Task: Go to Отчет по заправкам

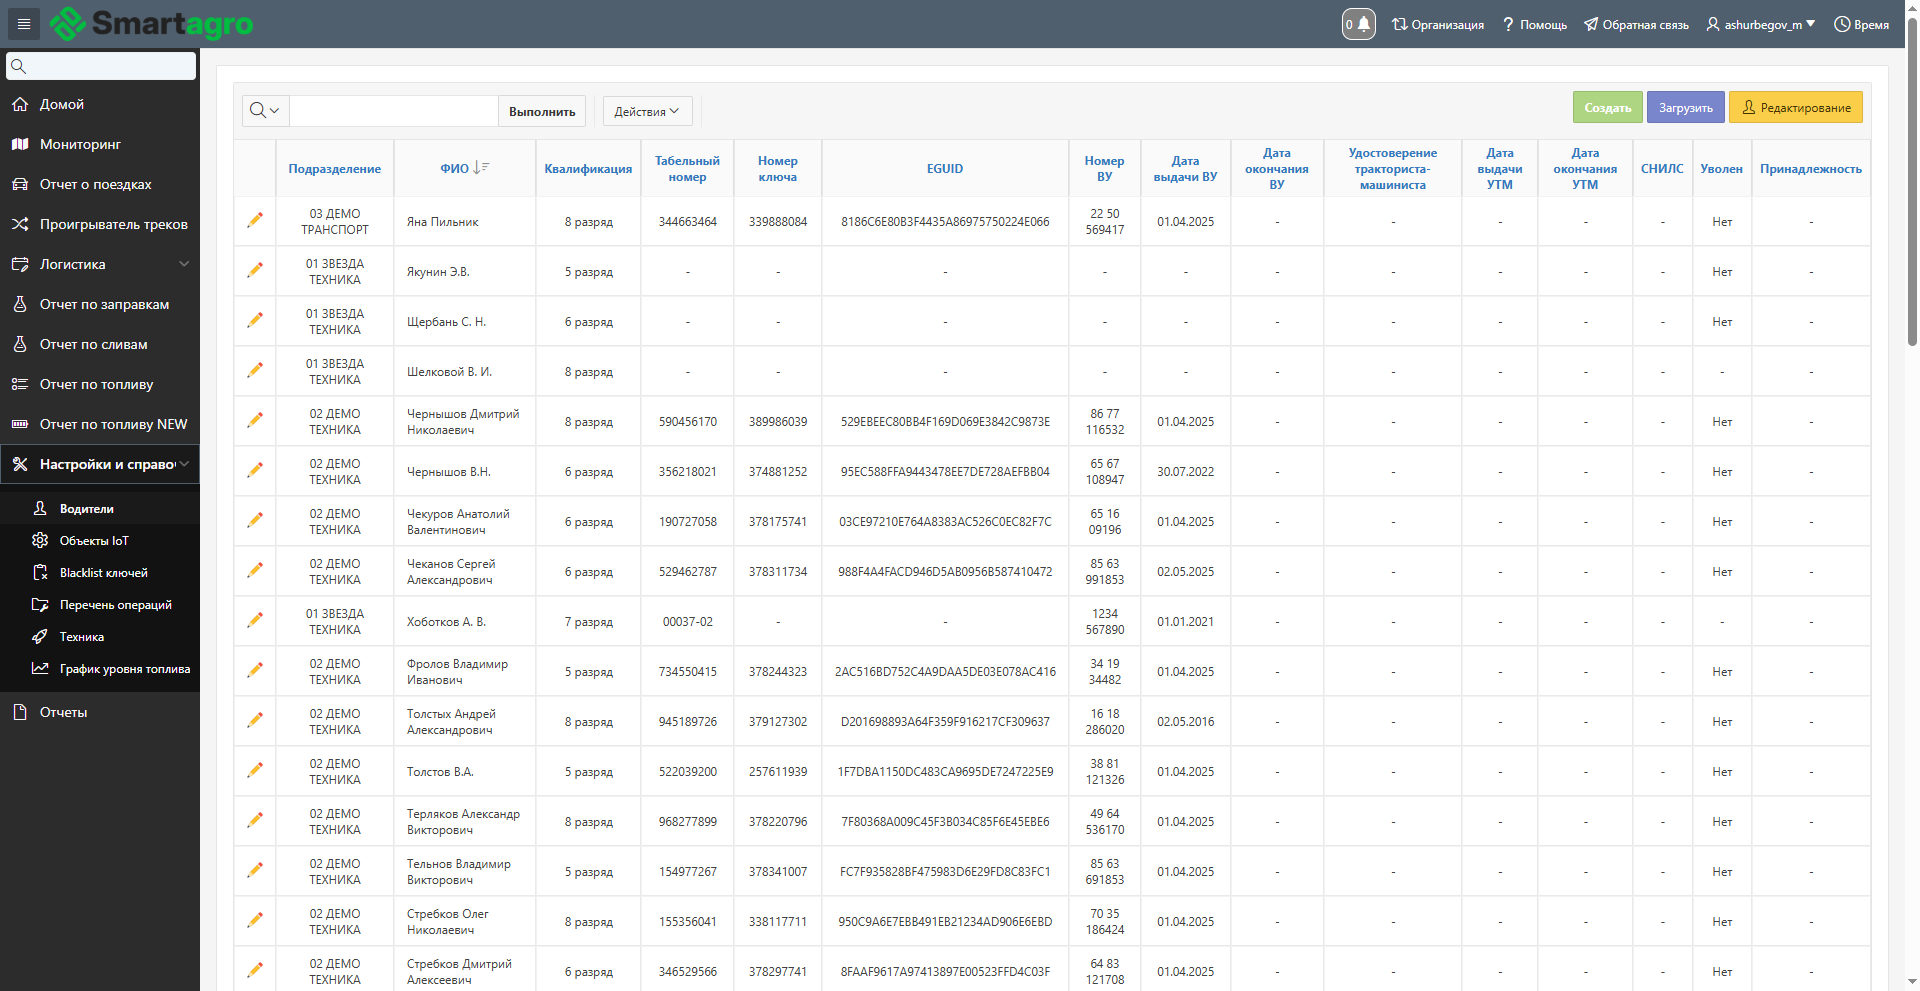Action: click(104, 304)
